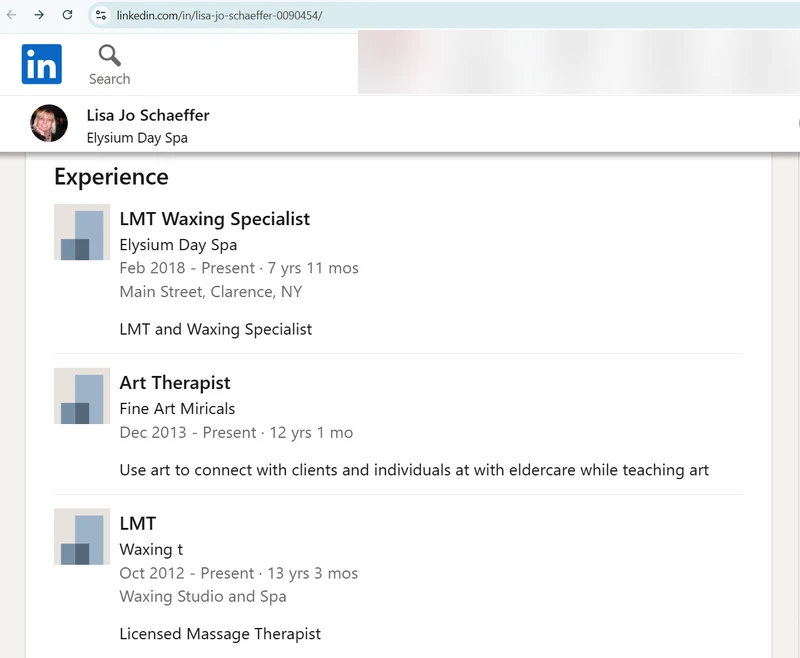Open the Art Therapist position title
This screenshot has width=800, height=658.
[174, 383]
